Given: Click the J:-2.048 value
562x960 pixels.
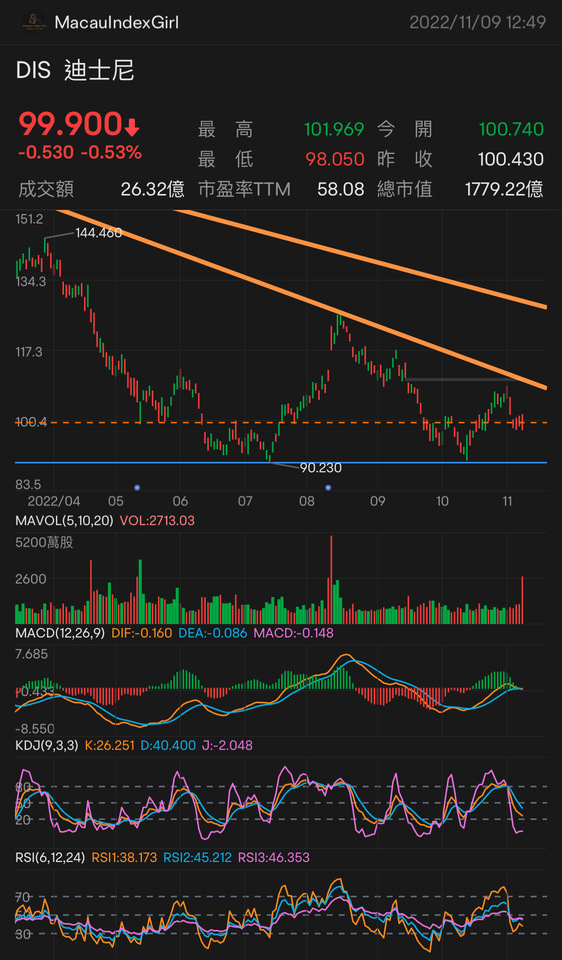Looking at the screenshot, I should (x=228, y=745).
